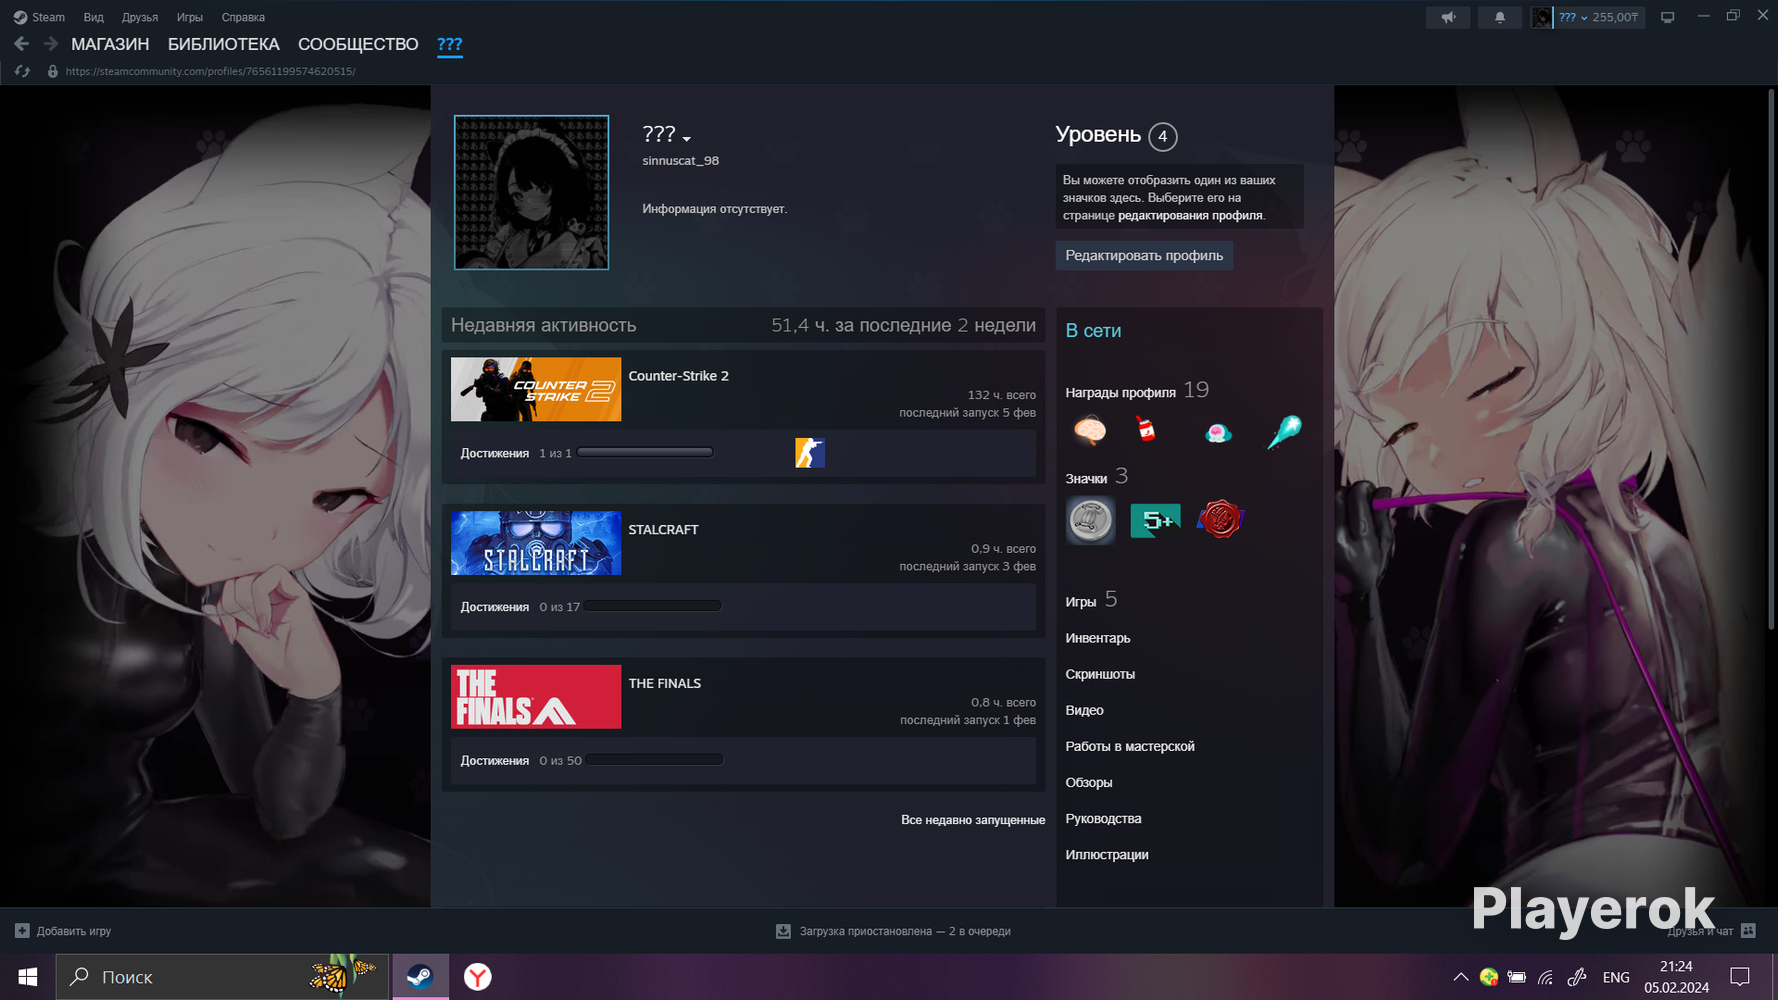This screenshot has height=1000, width=1778.
Task: Open the silver community badge
Action: pyautogui.click(x=1090, y=520)
